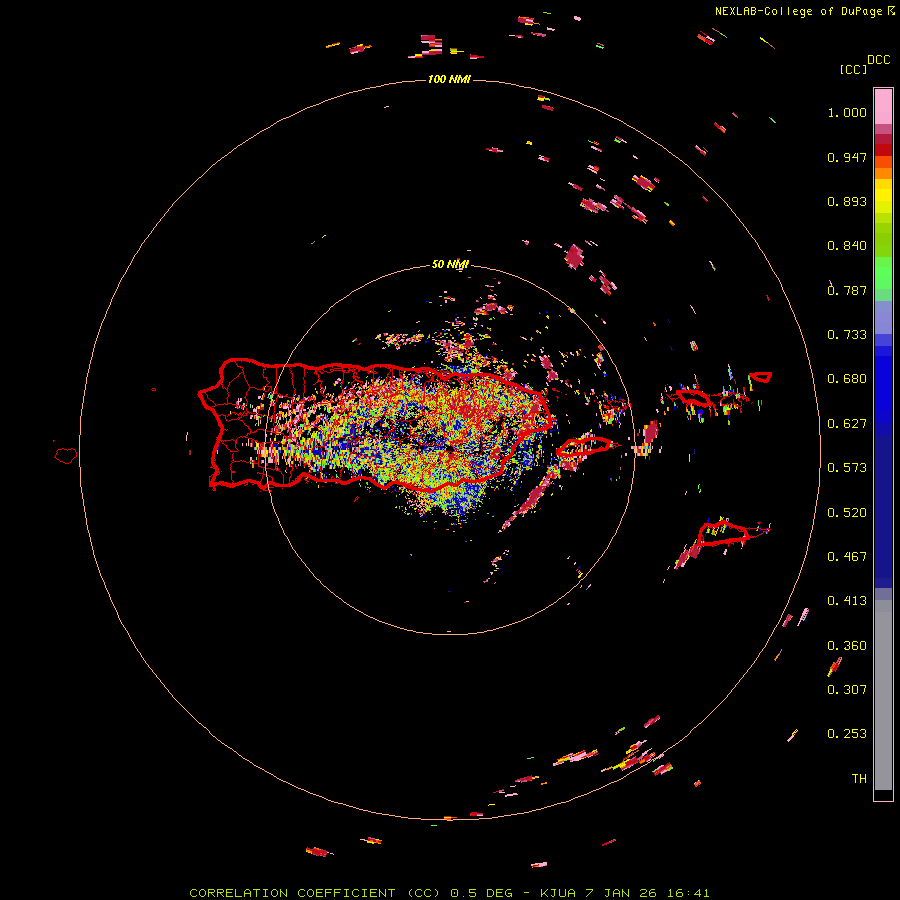
Task: Select the 0.413 scale value
Action: click(x=847, y=601)
